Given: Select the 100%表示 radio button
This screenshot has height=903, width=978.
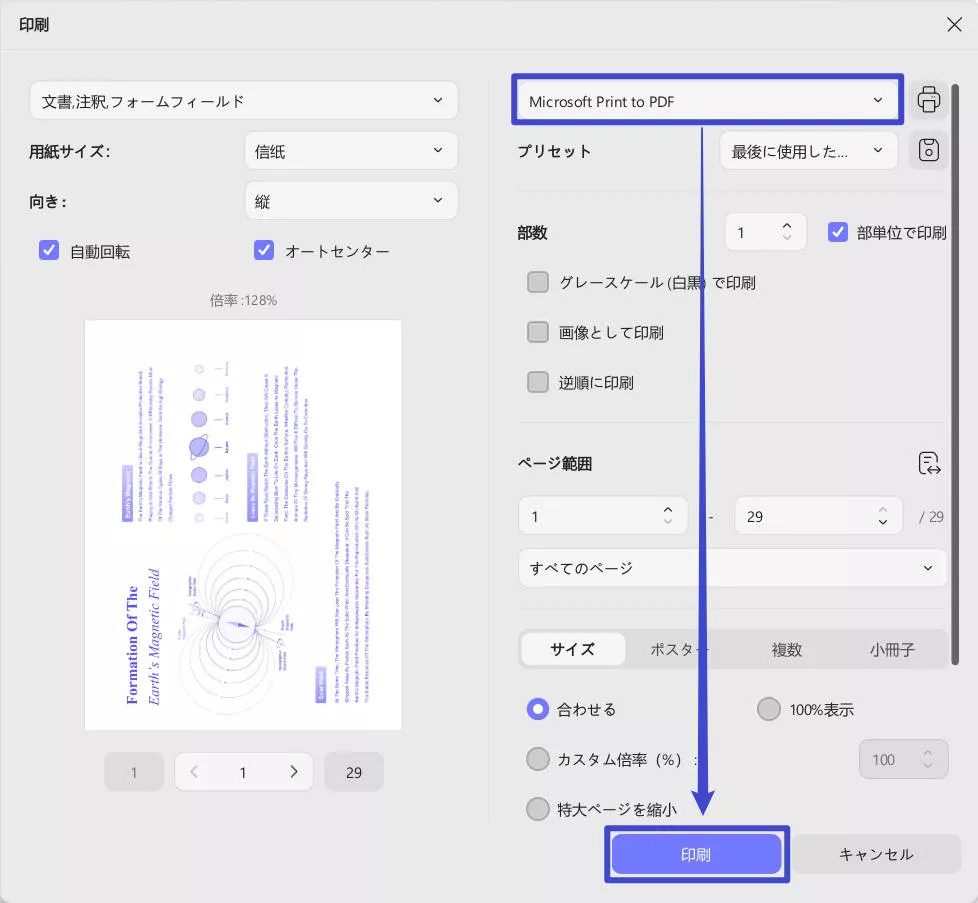Looking at the screenshot, I should [769, 709].
